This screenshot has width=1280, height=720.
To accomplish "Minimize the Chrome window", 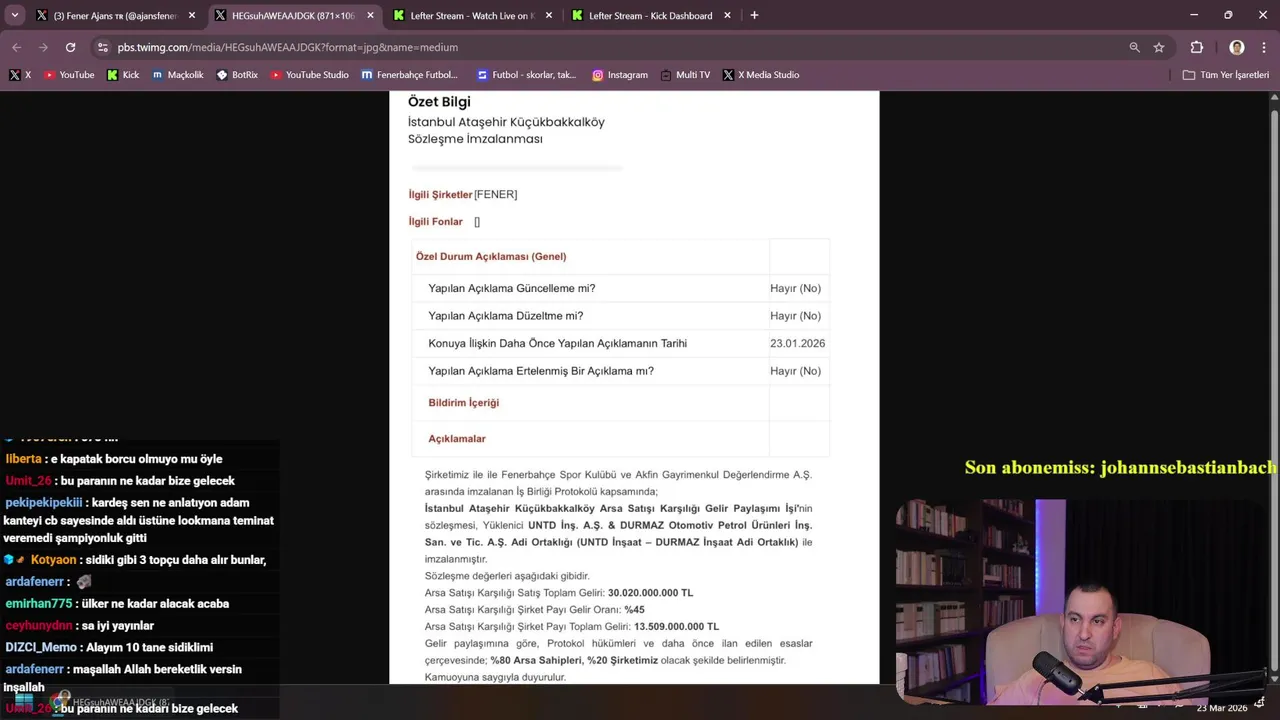I will (1194, 15).
